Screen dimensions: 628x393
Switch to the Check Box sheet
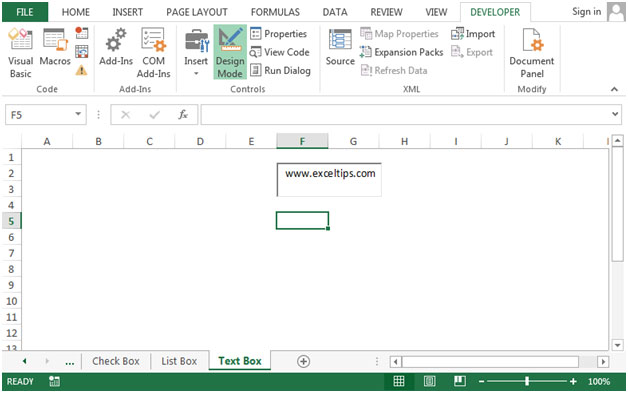(x=116, y=361)
